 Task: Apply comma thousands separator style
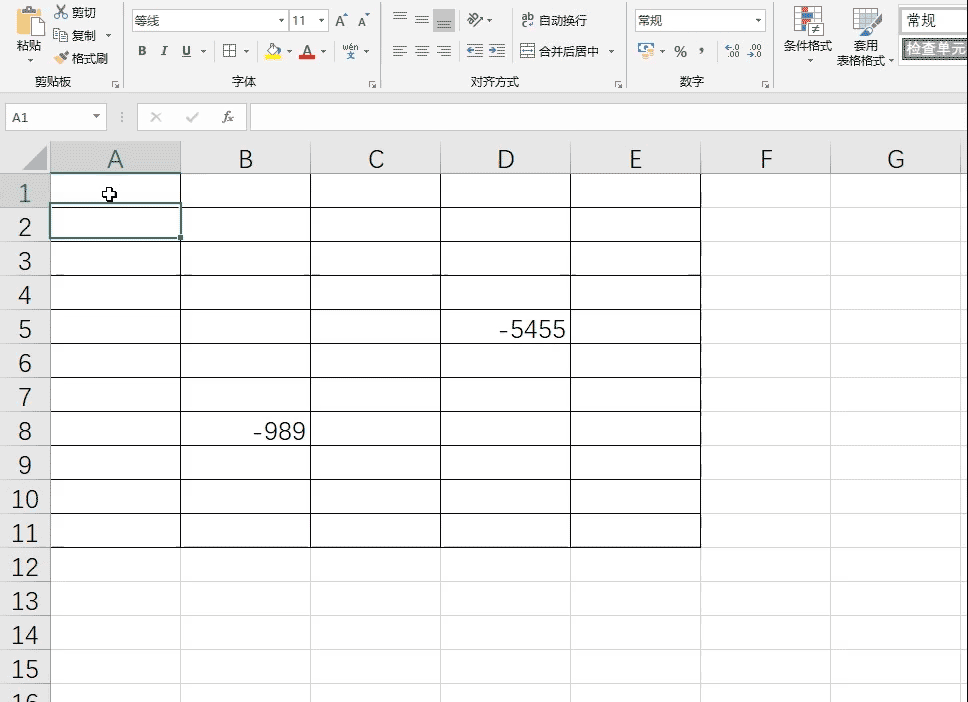702,51
